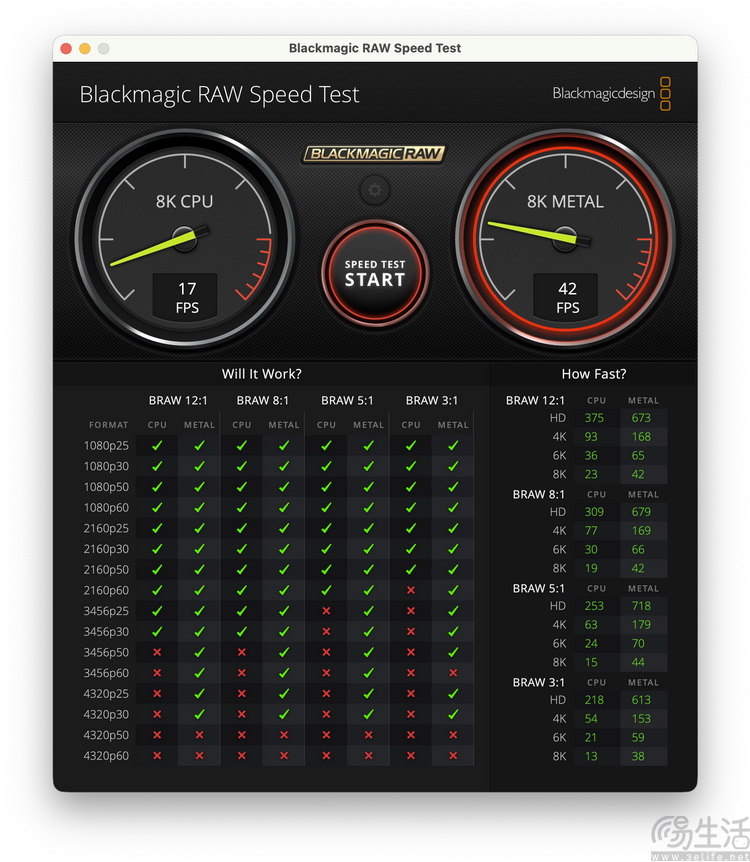Minimize the window with the yellow button
Screen dimensions: 750x862
click(x=85, y=48)
